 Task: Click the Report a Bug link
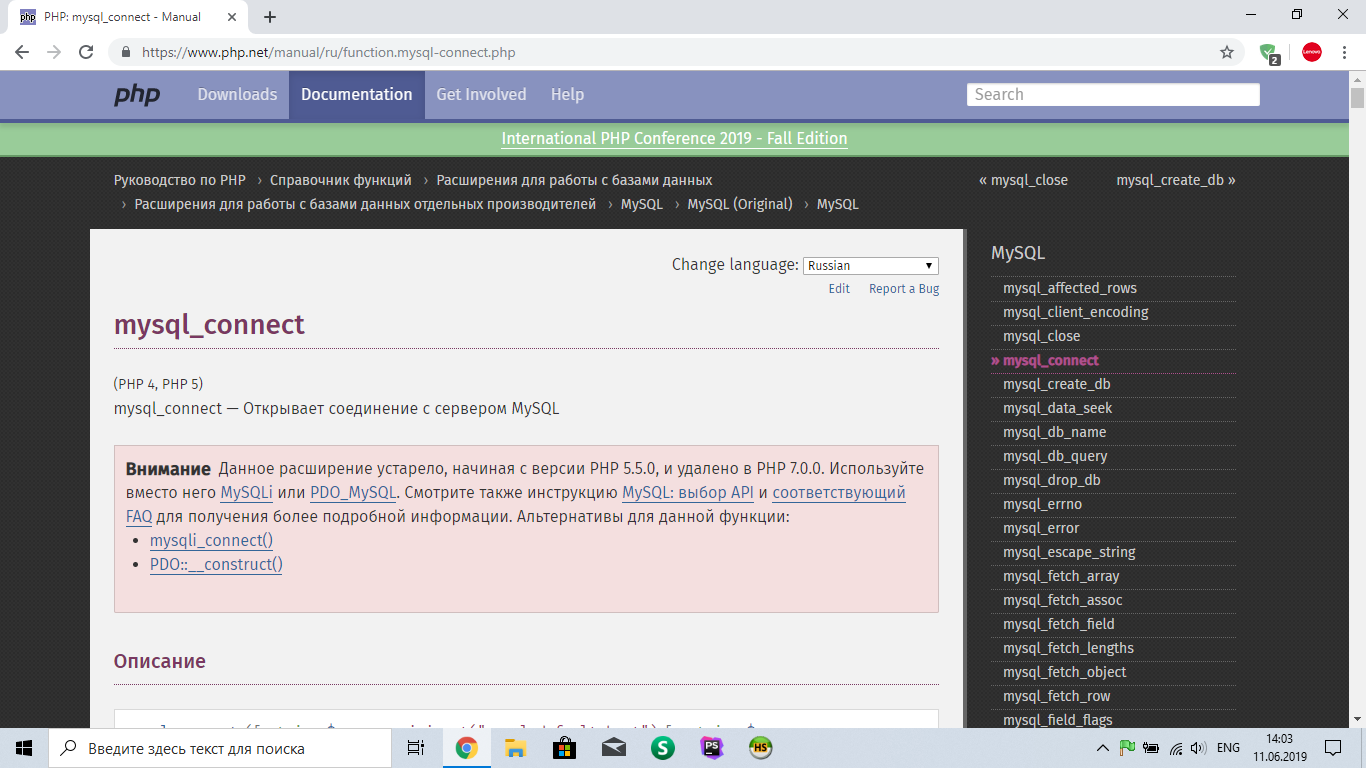[x=903, y=289]
